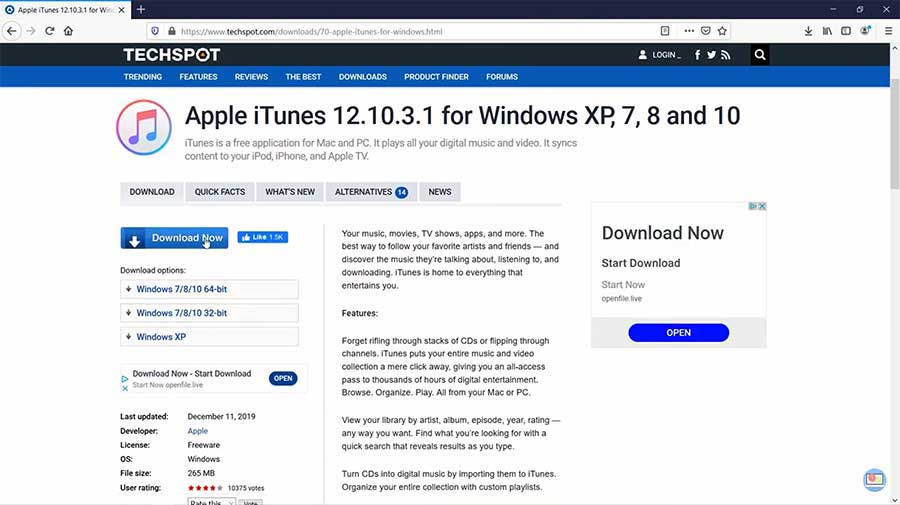
Task: Click the tracking protection shield icon
Action: click(155, 31)
